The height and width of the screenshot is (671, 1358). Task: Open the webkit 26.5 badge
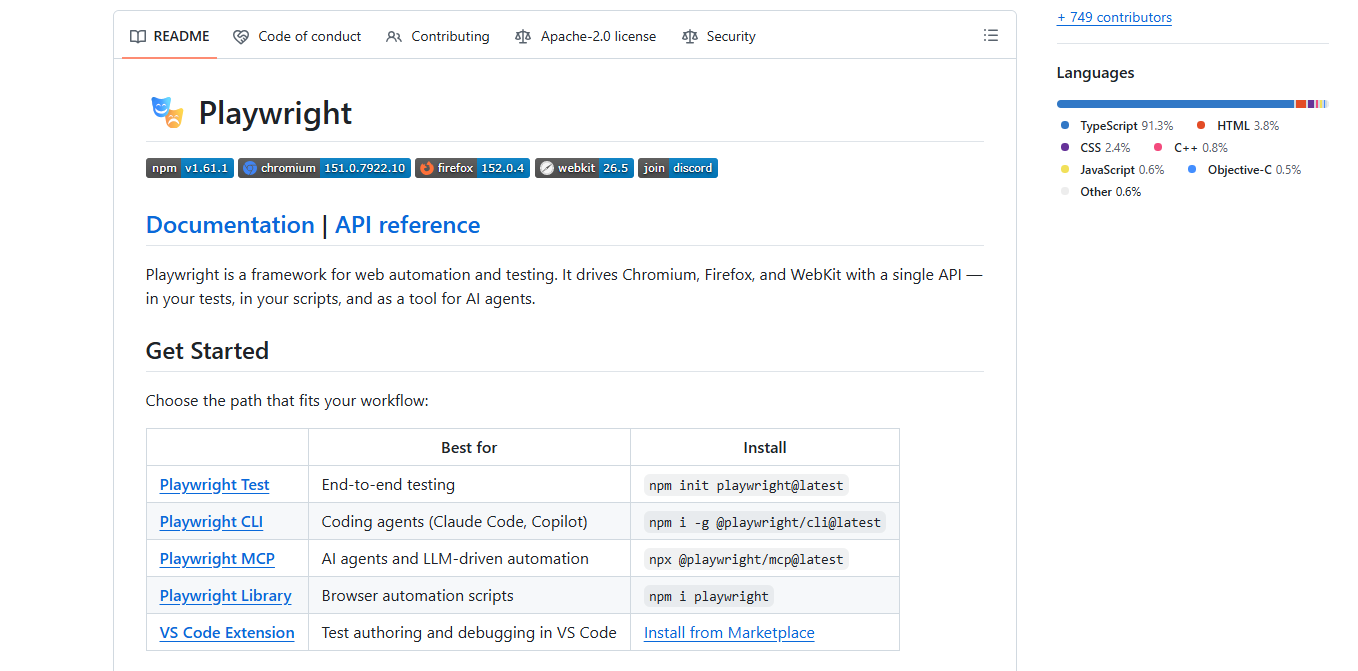pos(584,168)
